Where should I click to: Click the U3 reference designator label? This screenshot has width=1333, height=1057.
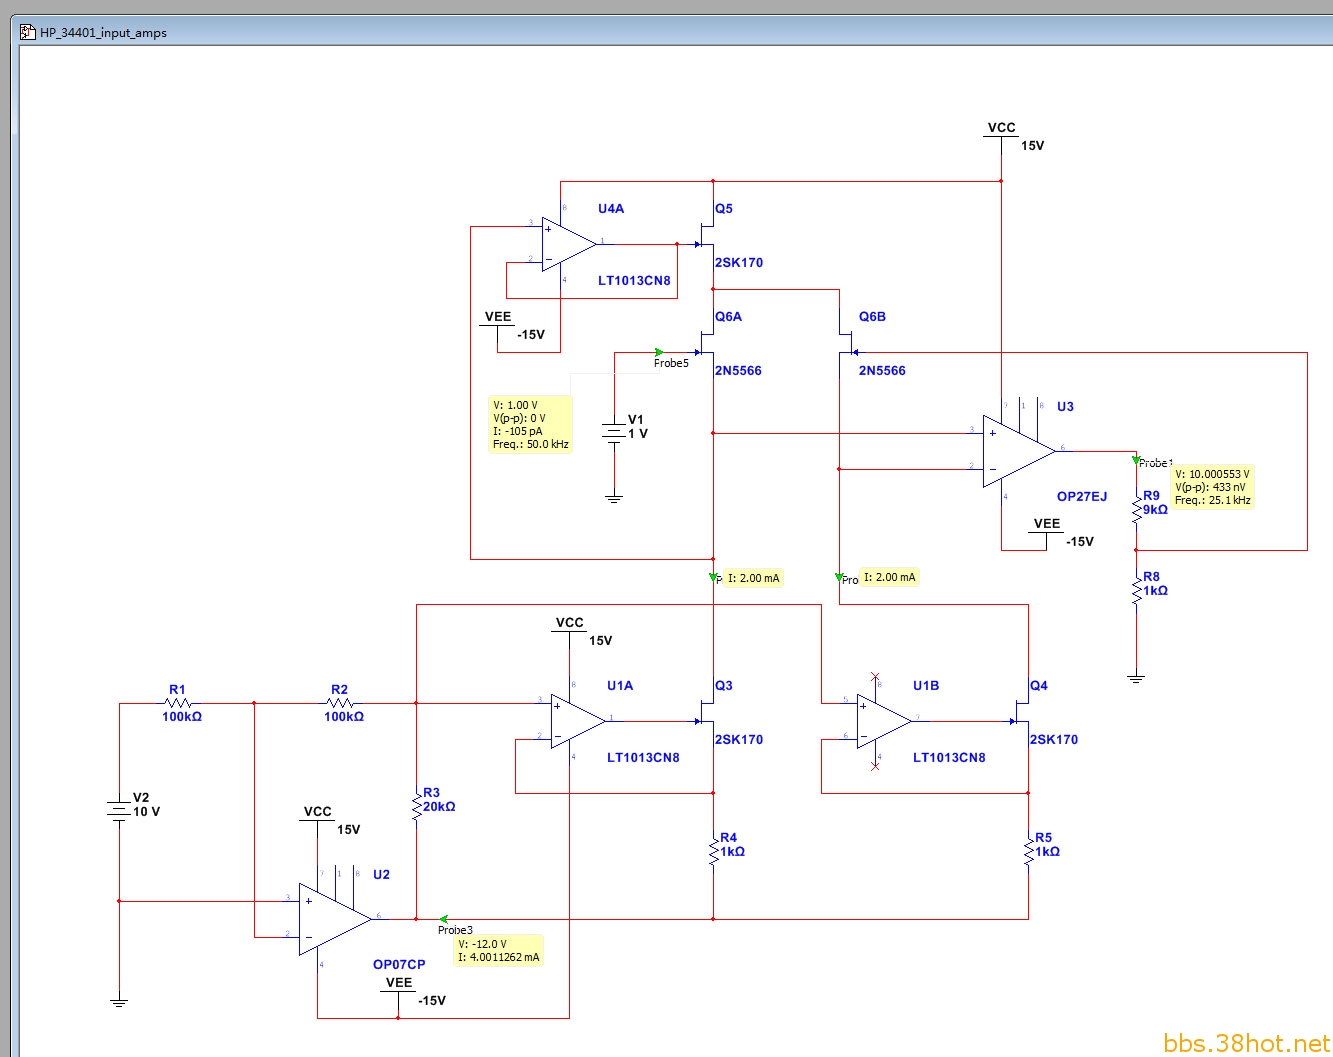tap(1065, 406)
